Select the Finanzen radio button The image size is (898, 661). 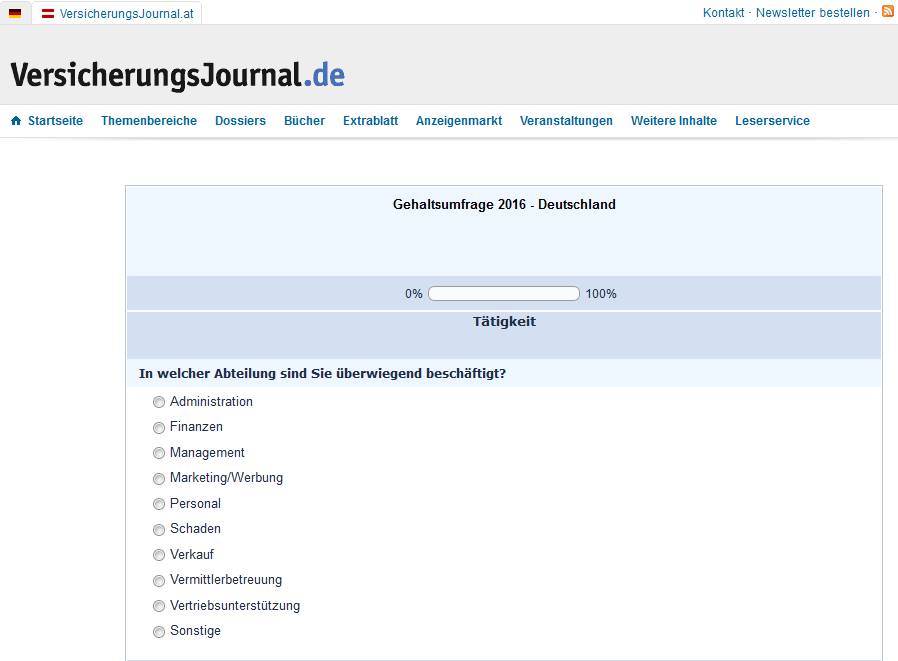pyautogui.click(x=159, y=428)
